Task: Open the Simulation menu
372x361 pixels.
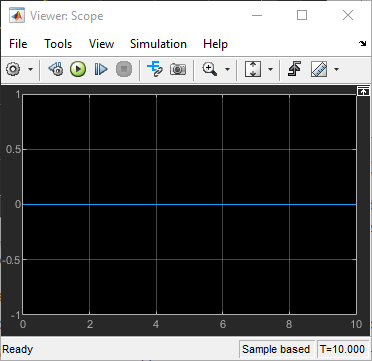Action: coord(158,44)
